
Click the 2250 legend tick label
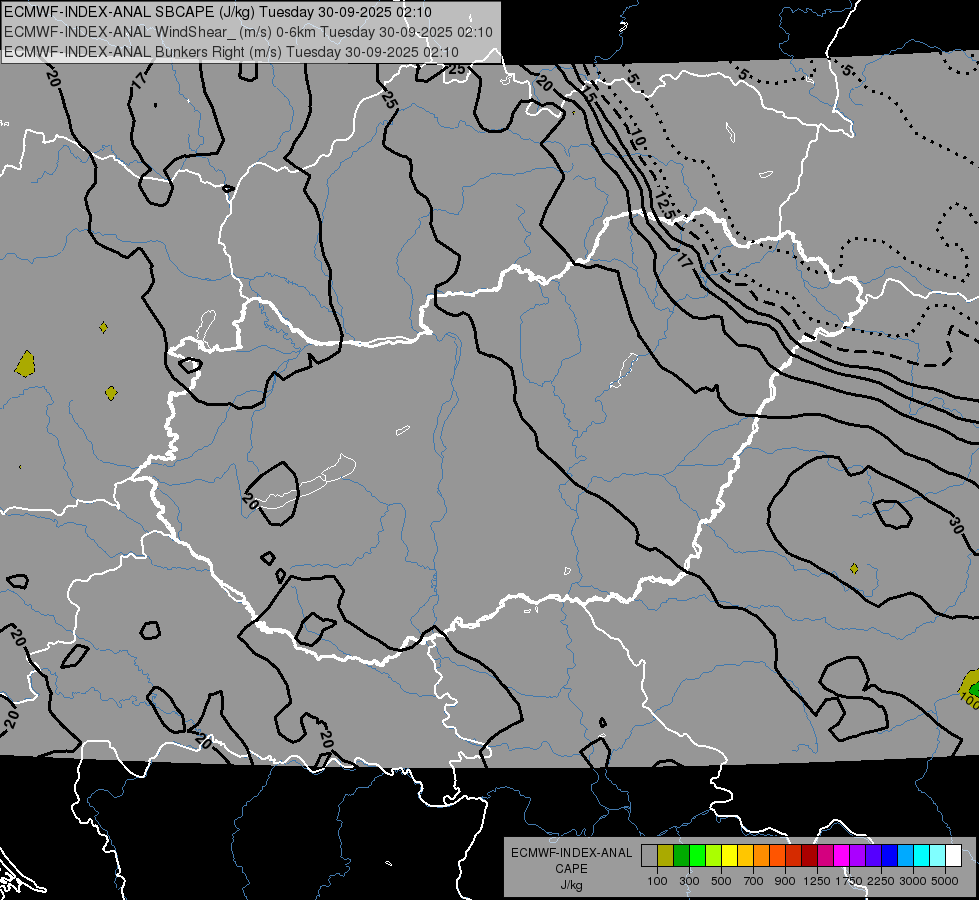click(x=882, y=881)
